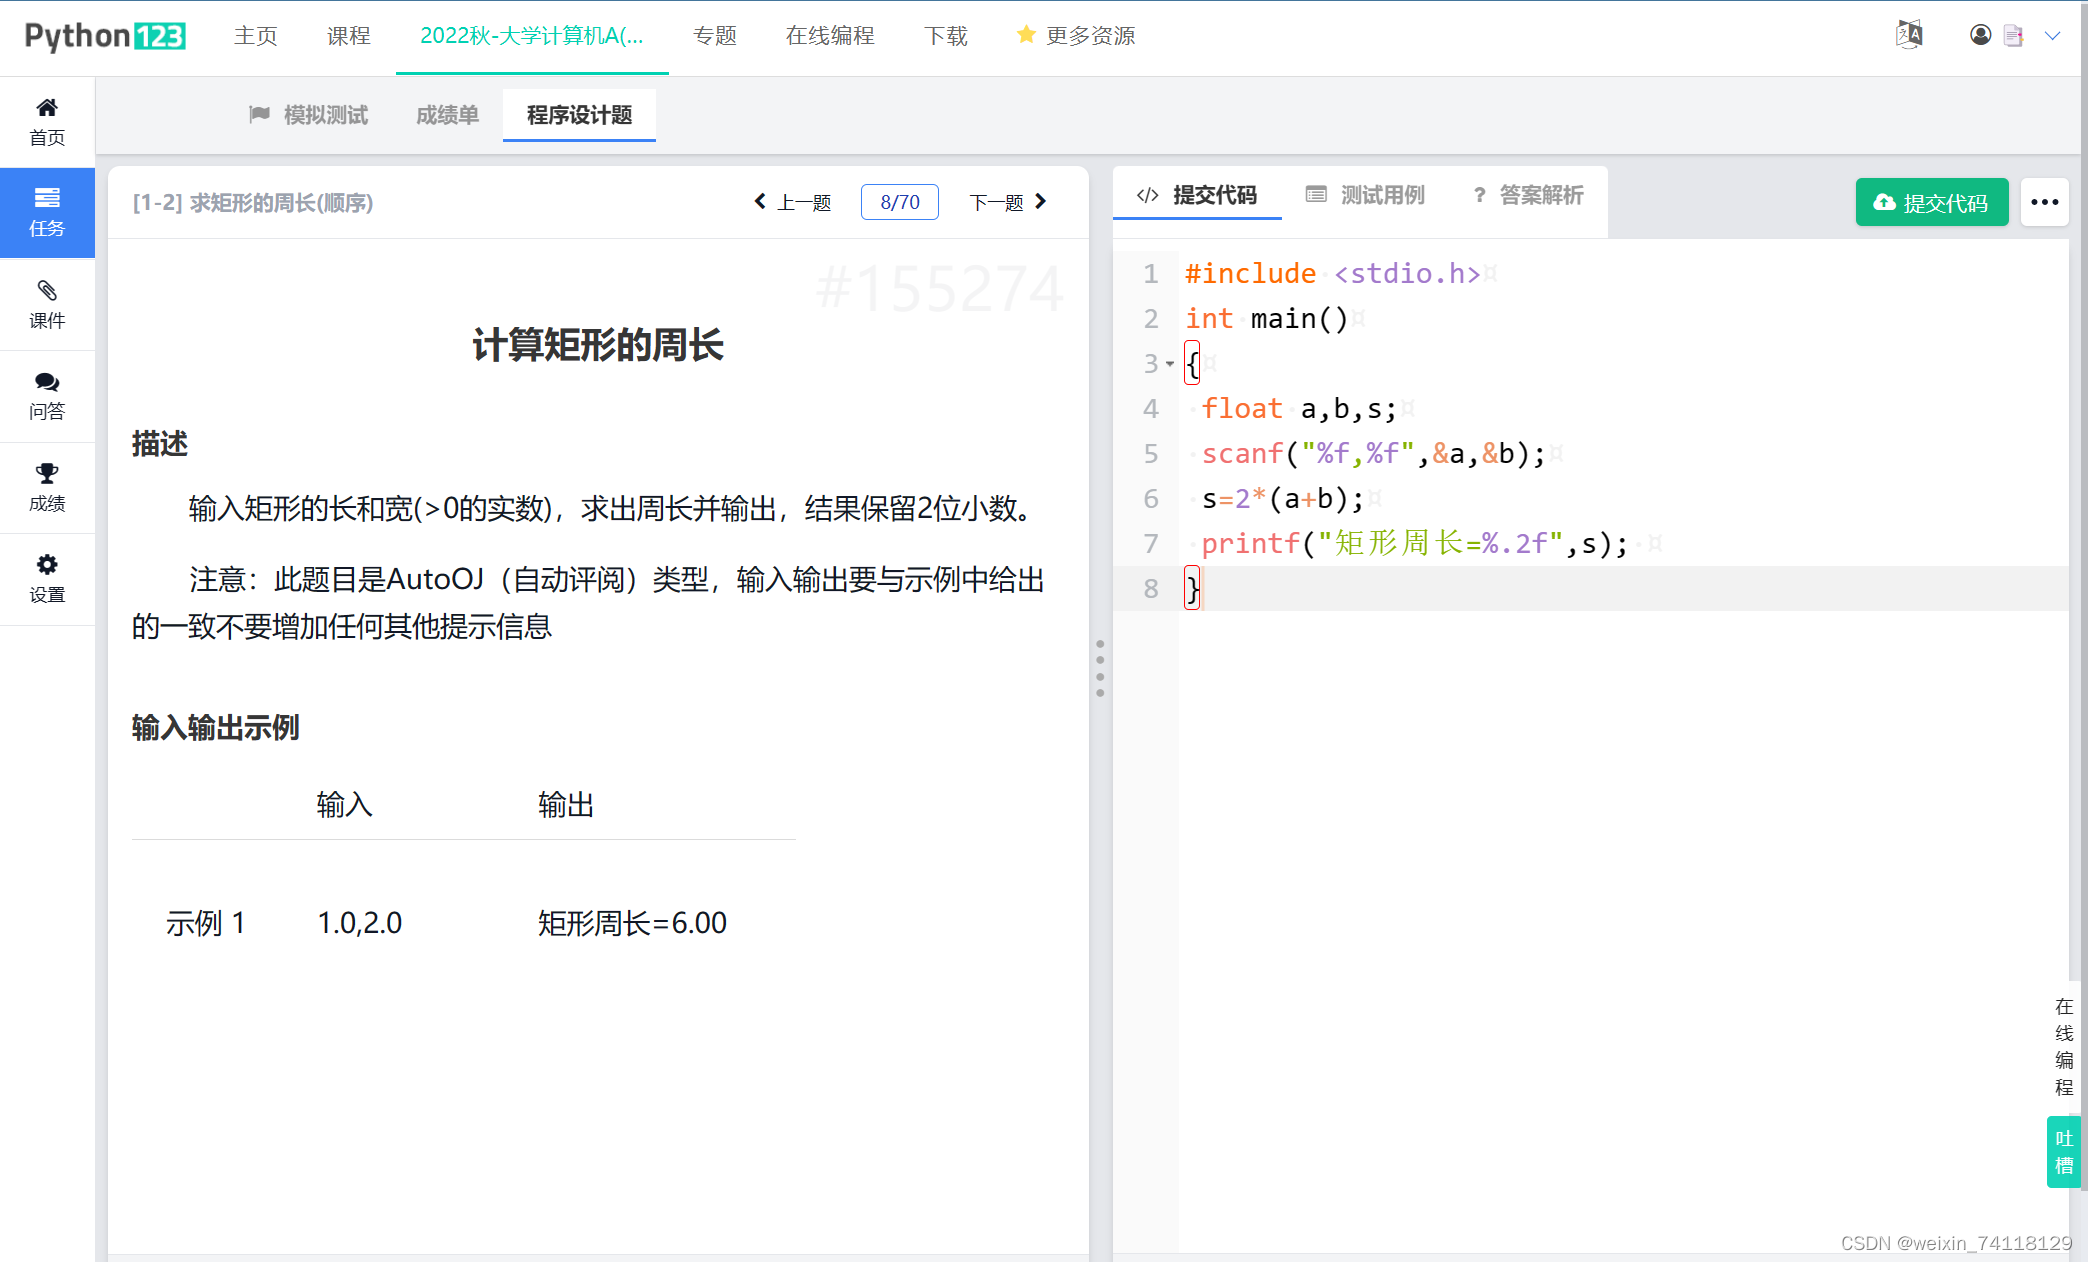Image resolution: width=2088 pixels, height=1262 pixels.
Task: Open the 2022秋-大学计算机A nav item
Action: click(x=532, y=36)
